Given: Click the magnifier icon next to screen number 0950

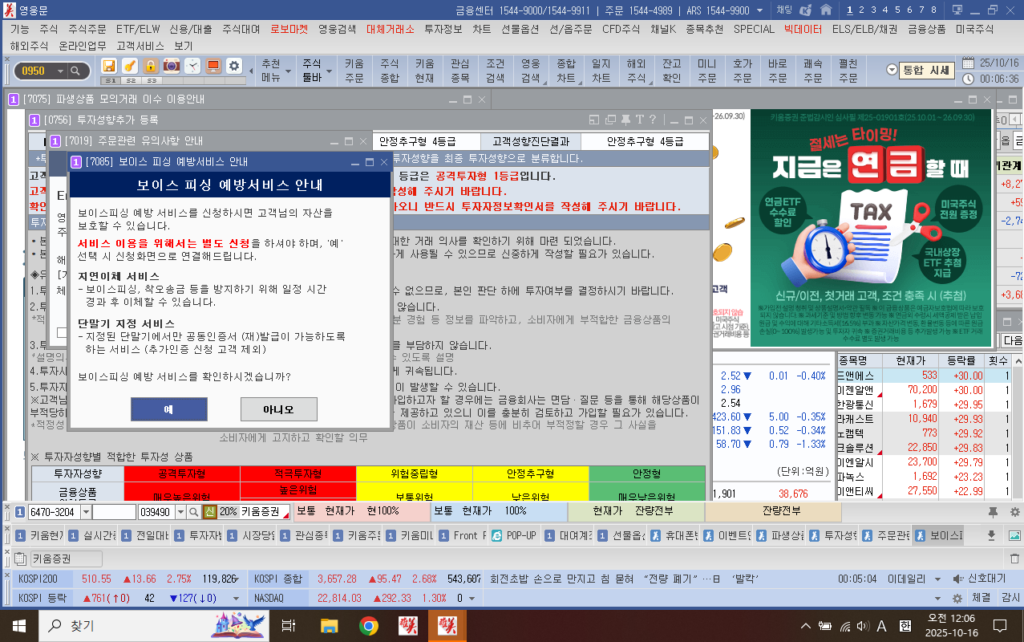Looking at the screenshot, I should pyautogui.click(x=75, y=70).
